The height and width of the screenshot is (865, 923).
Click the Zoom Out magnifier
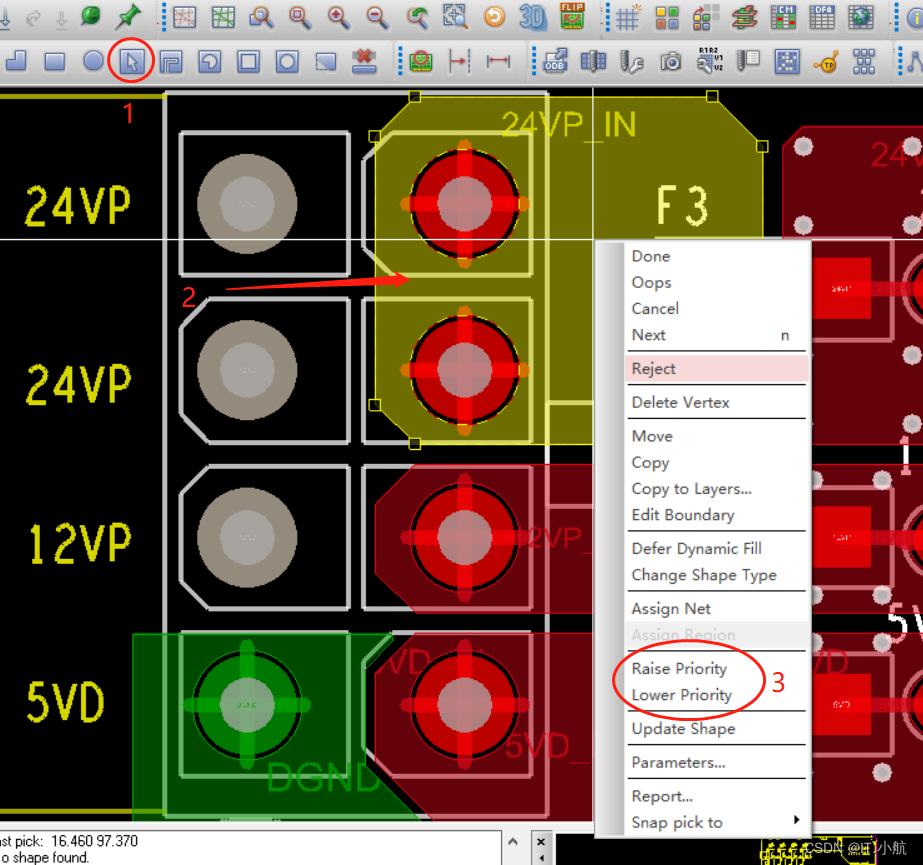[x=377, y=17]
